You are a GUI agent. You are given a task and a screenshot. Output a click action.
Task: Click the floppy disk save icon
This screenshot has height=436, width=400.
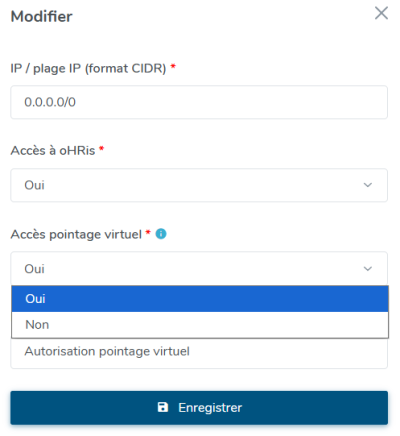coord(163,407)
